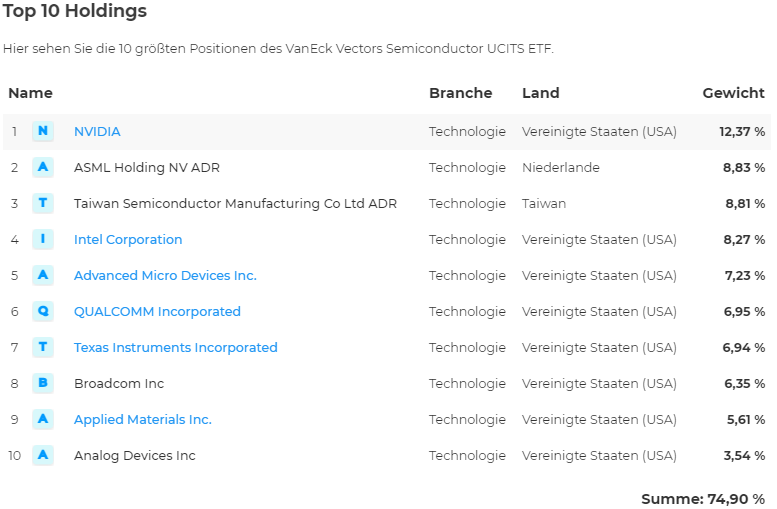Open the Texas Instruments Incorporated link
This screenshot has height=509, width=777.
(x=176, y=347)
